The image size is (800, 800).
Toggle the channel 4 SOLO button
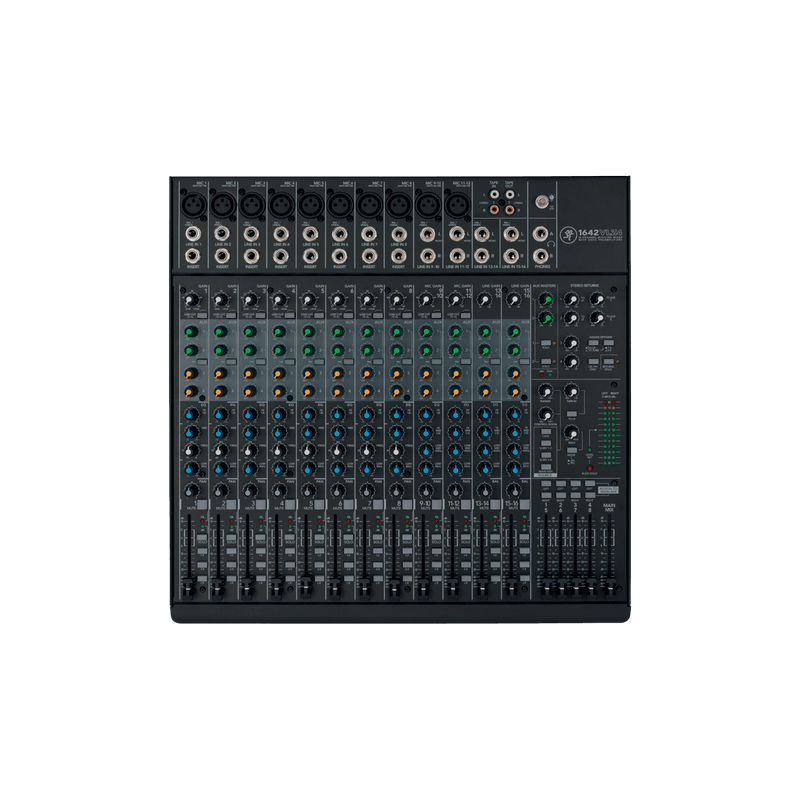click(290, 538)
